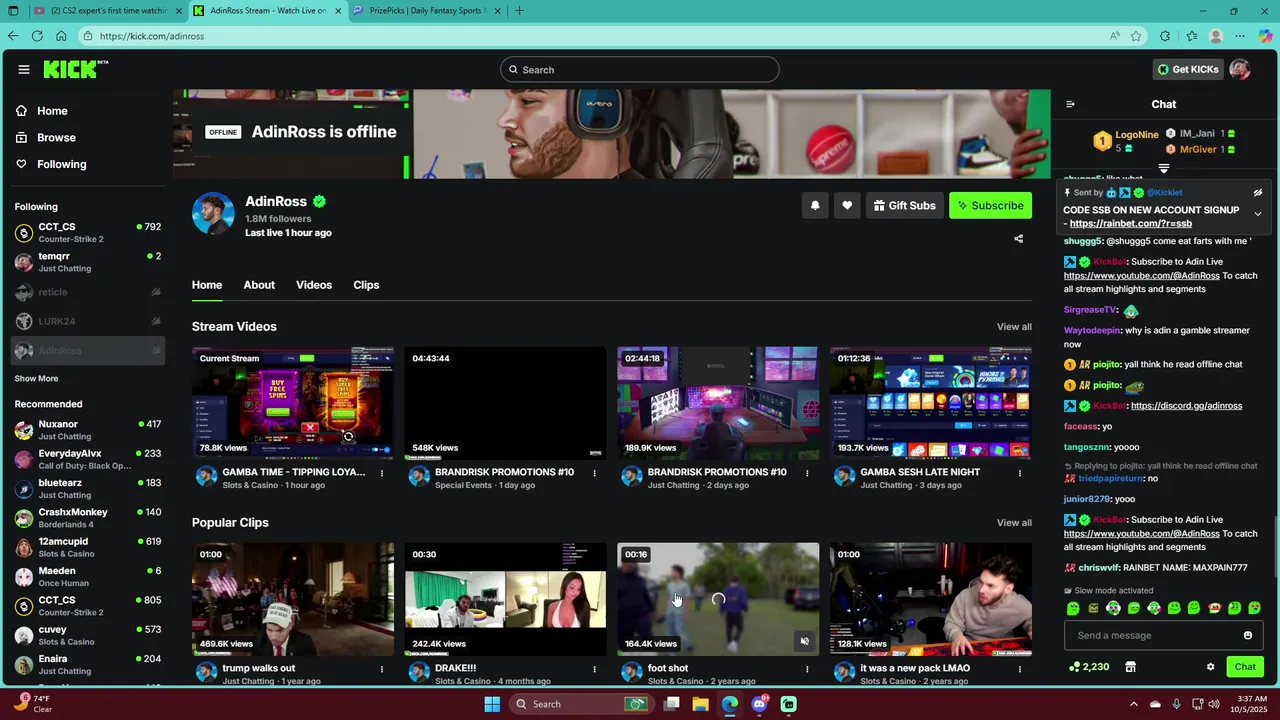Open the reticle offline channel in Following

pos(88,292)
